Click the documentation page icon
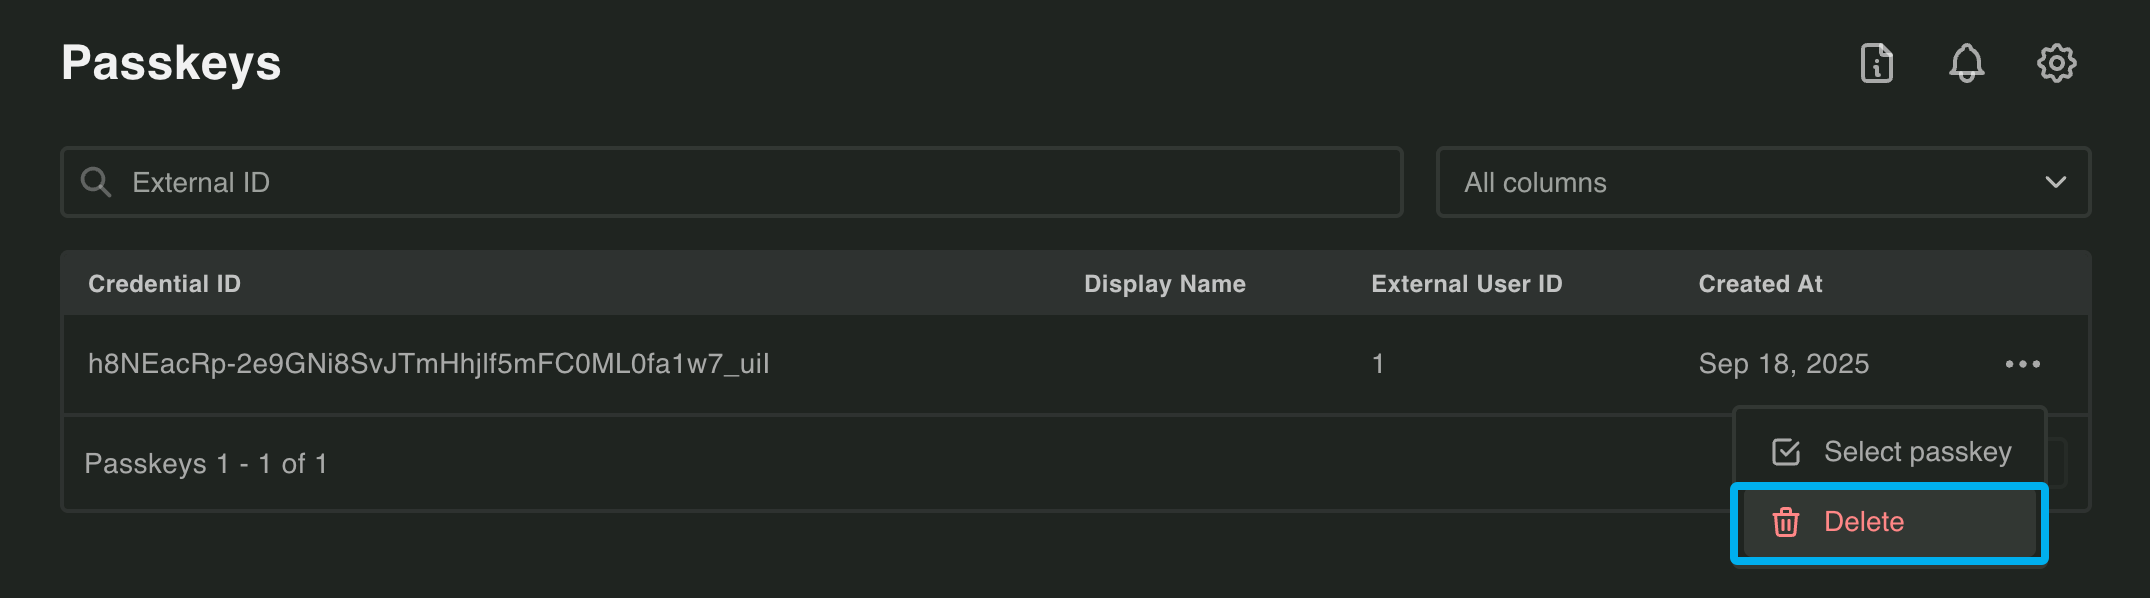The height and width of the screenshot is (598, 2150). (x=1877, y=63)
